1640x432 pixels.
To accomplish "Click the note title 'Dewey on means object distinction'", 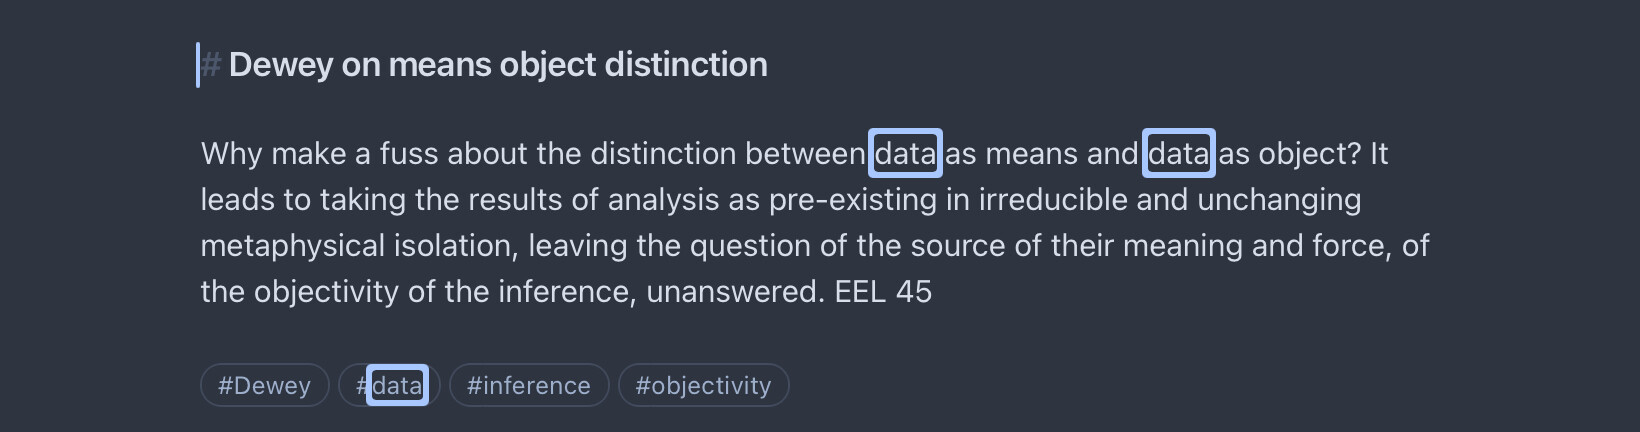I will click(498, 65).
